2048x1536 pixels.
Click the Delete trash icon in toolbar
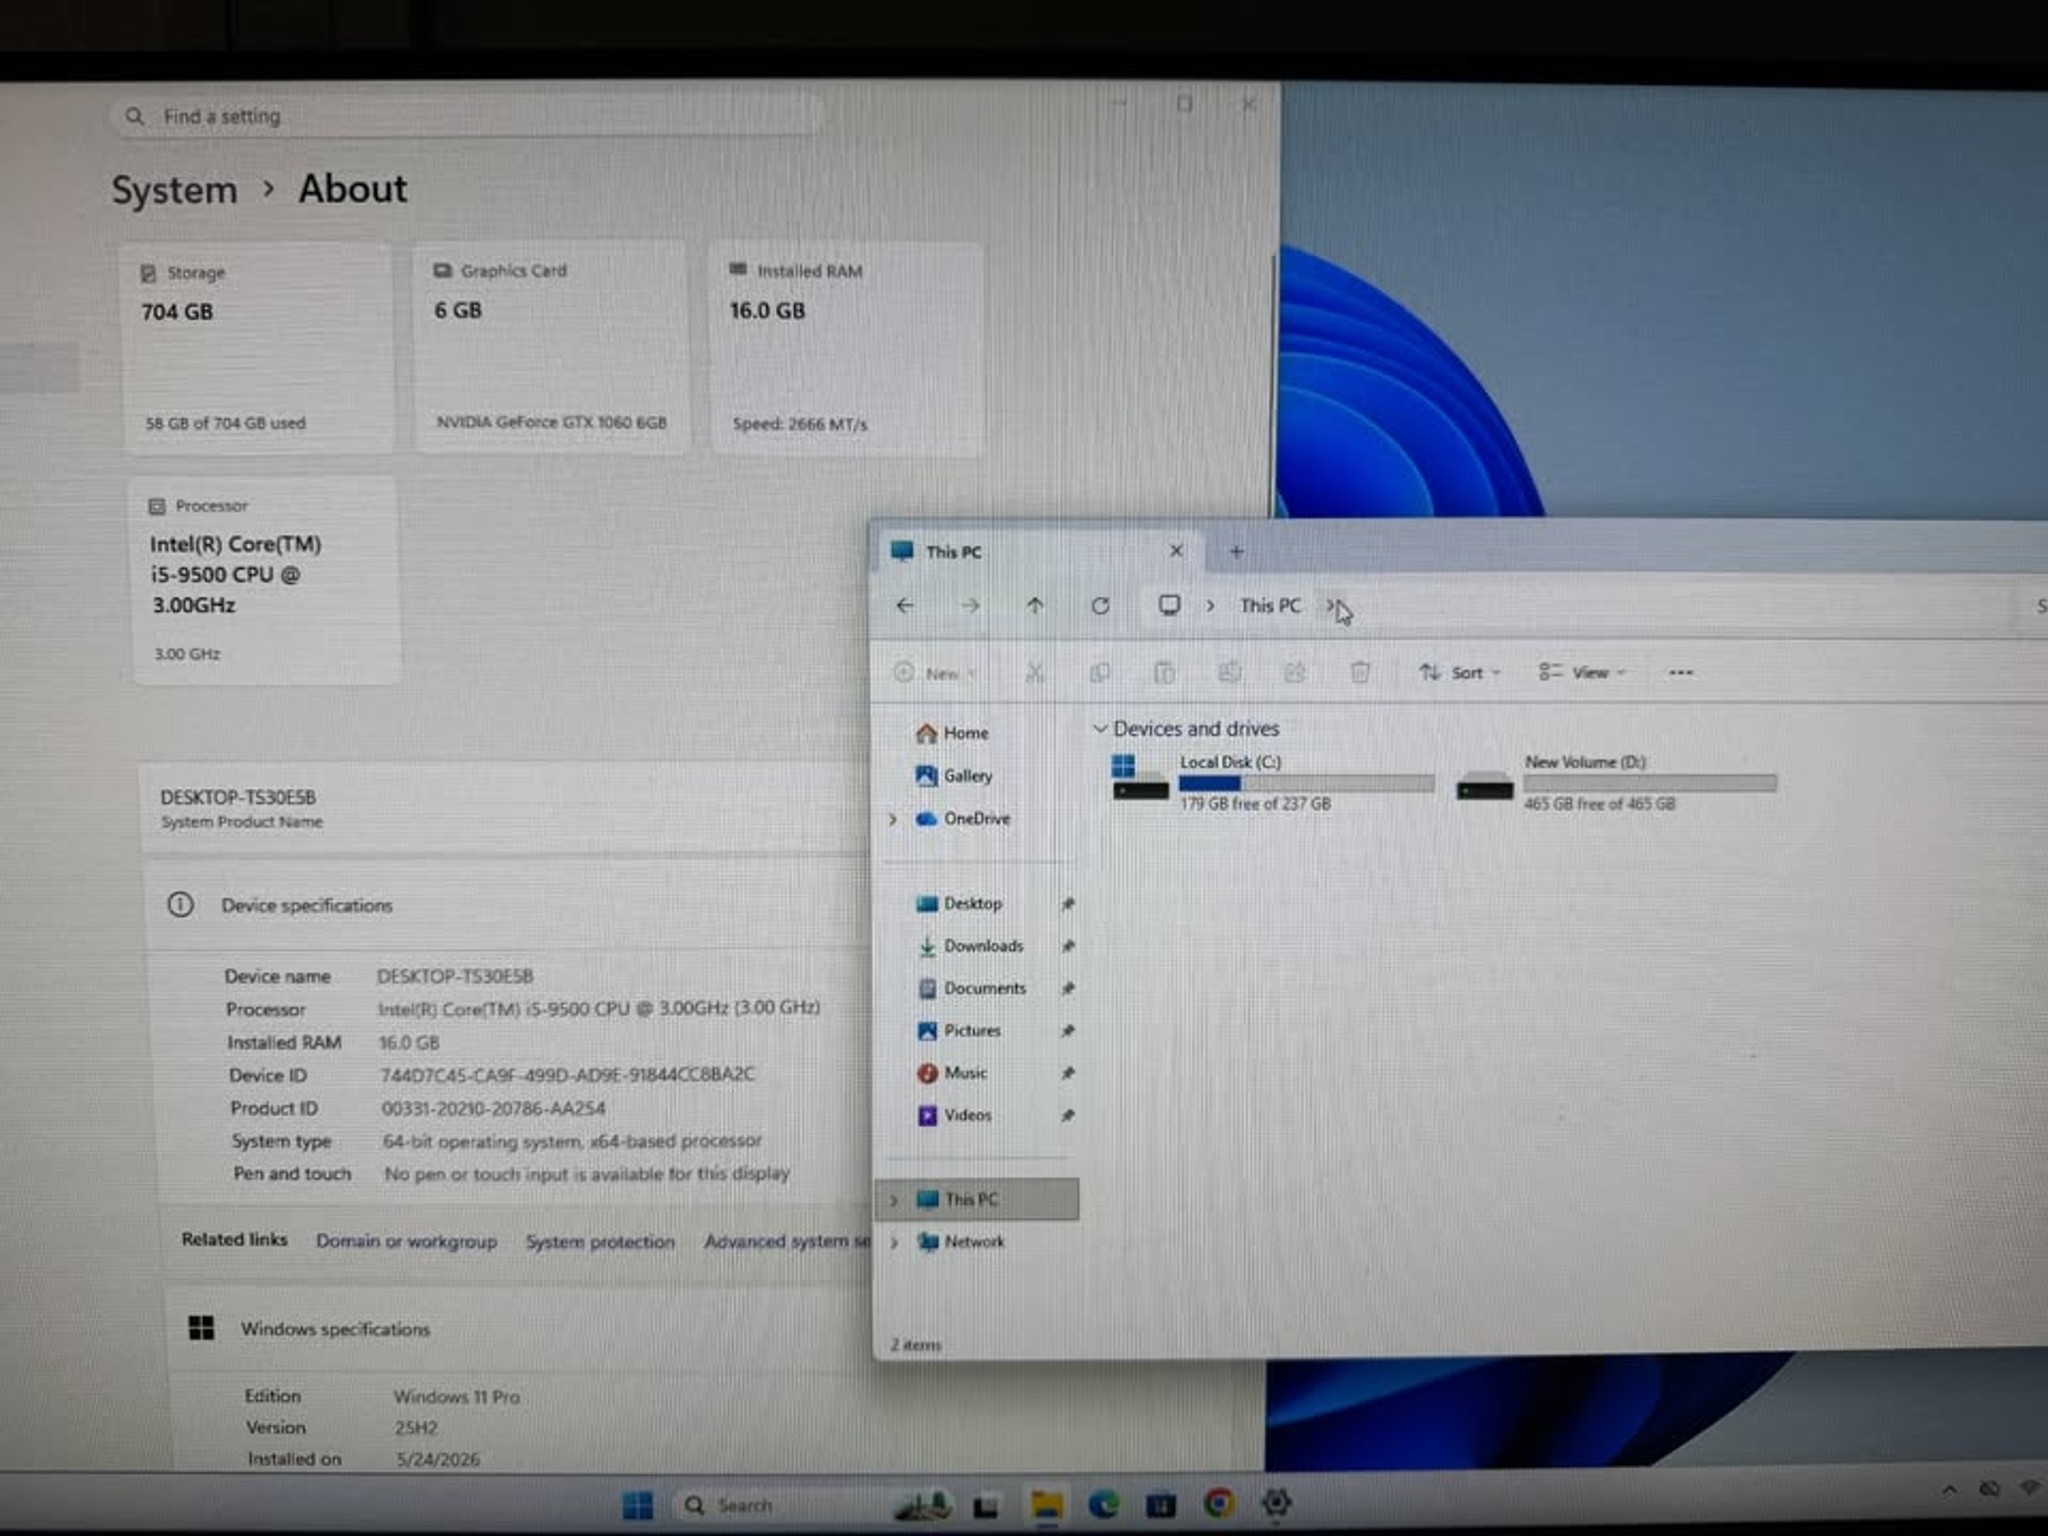click(1360, 672)
